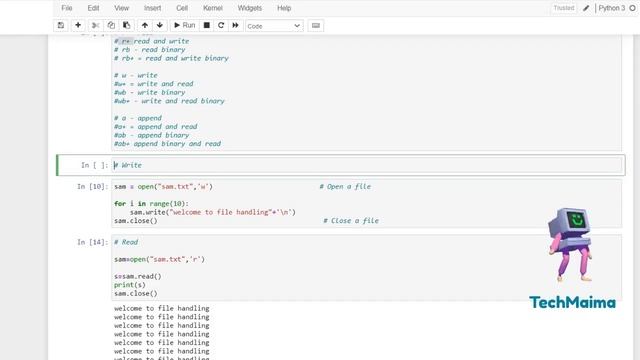Click the first 'welcome to file handling' output line

tap(162, 309)
